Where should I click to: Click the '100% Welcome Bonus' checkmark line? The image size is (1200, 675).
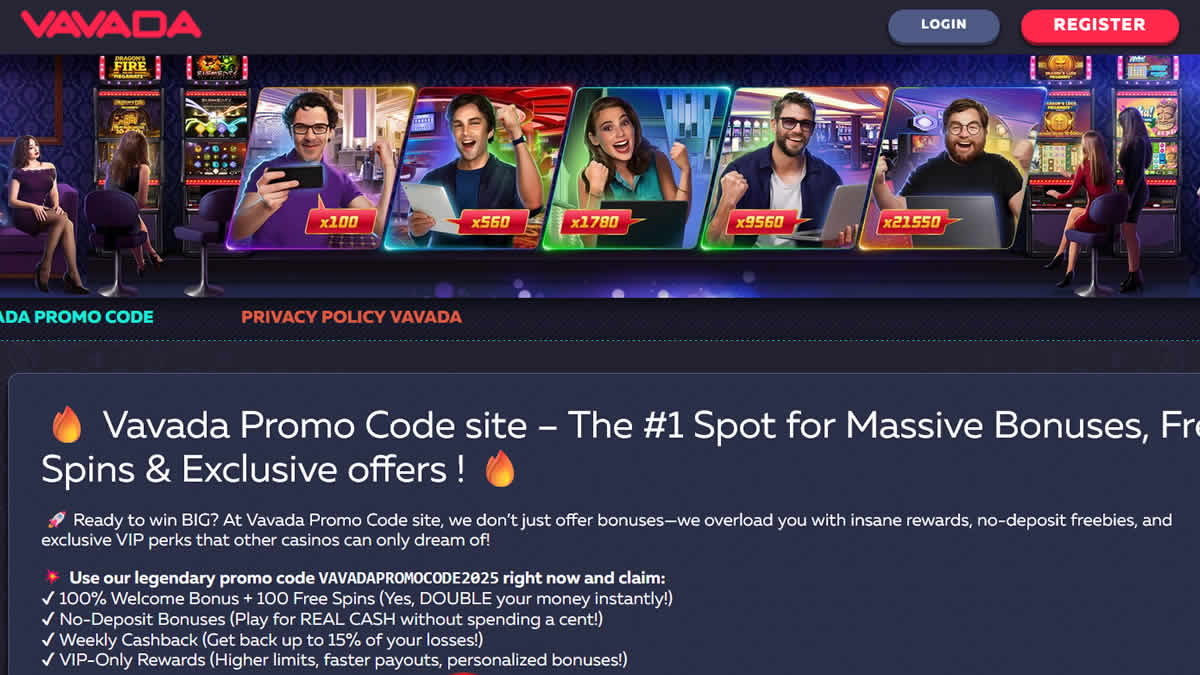(357, 598)
